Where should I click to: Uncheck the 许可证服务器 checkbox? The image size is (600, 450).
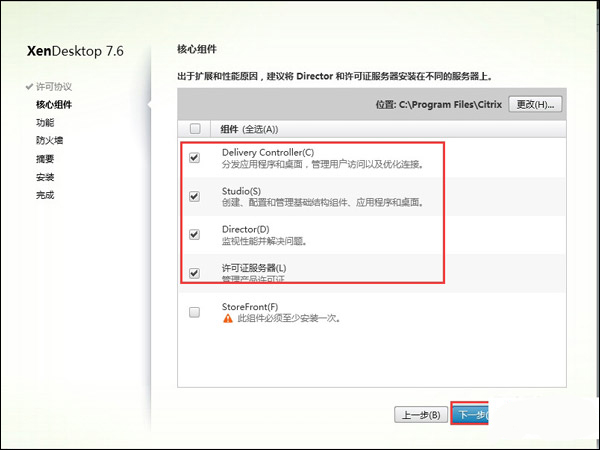(x=194, y=273)
